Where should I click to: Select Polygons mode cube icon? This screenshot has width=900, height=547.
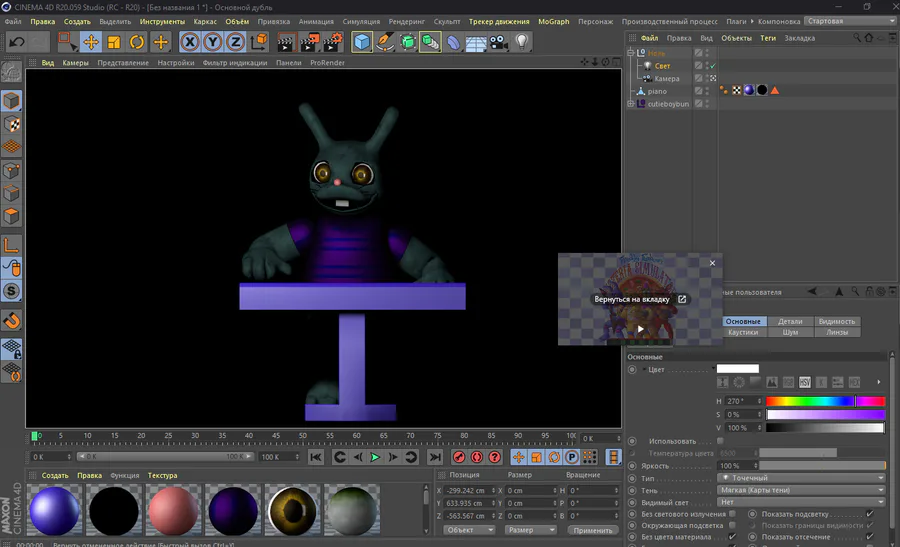point(11,216)
